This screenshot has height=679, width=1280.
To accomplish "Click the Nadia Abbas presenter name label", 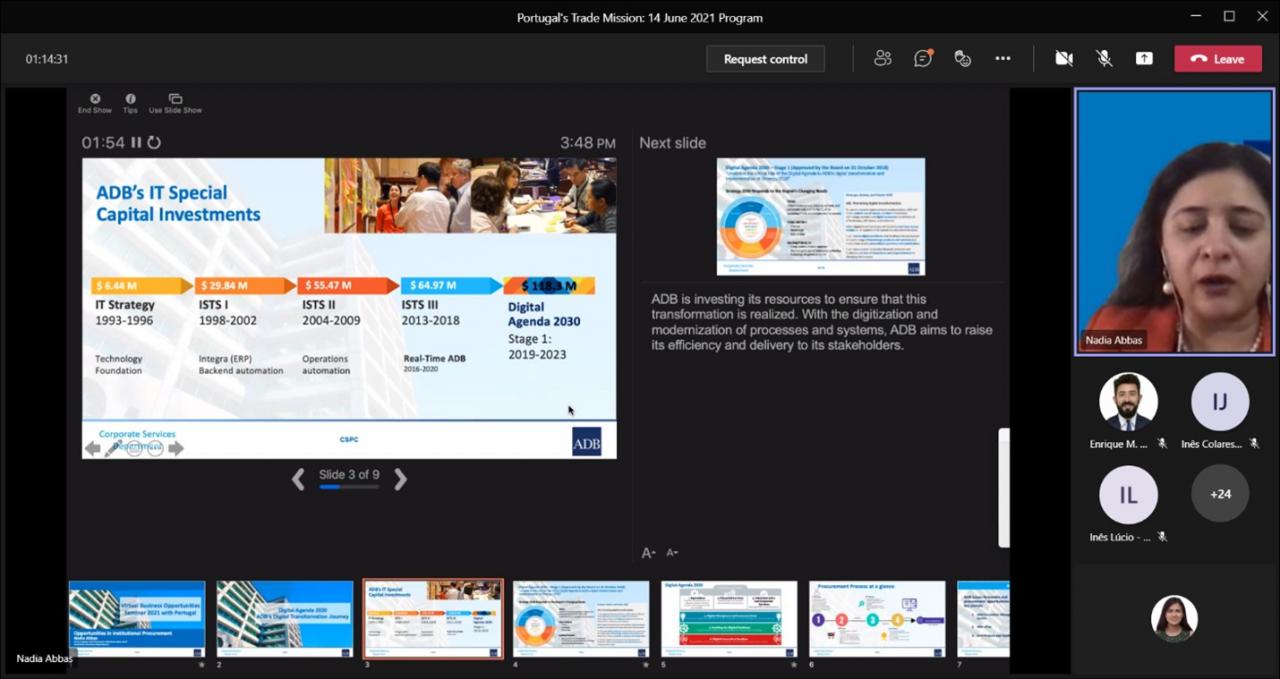I will 1115,340.
